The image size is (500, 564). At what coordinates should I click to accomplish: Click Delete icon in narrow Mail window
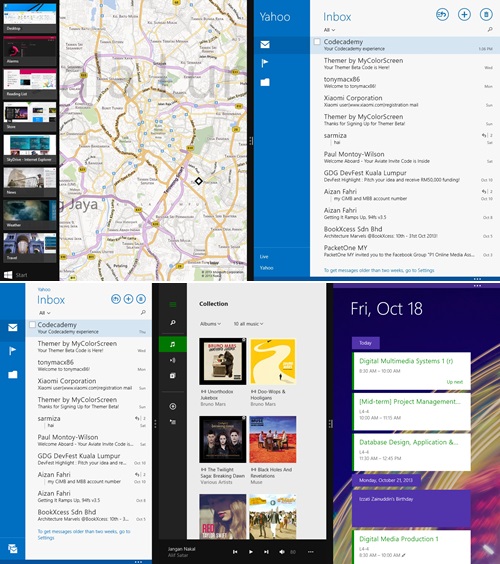coord(141,299)
